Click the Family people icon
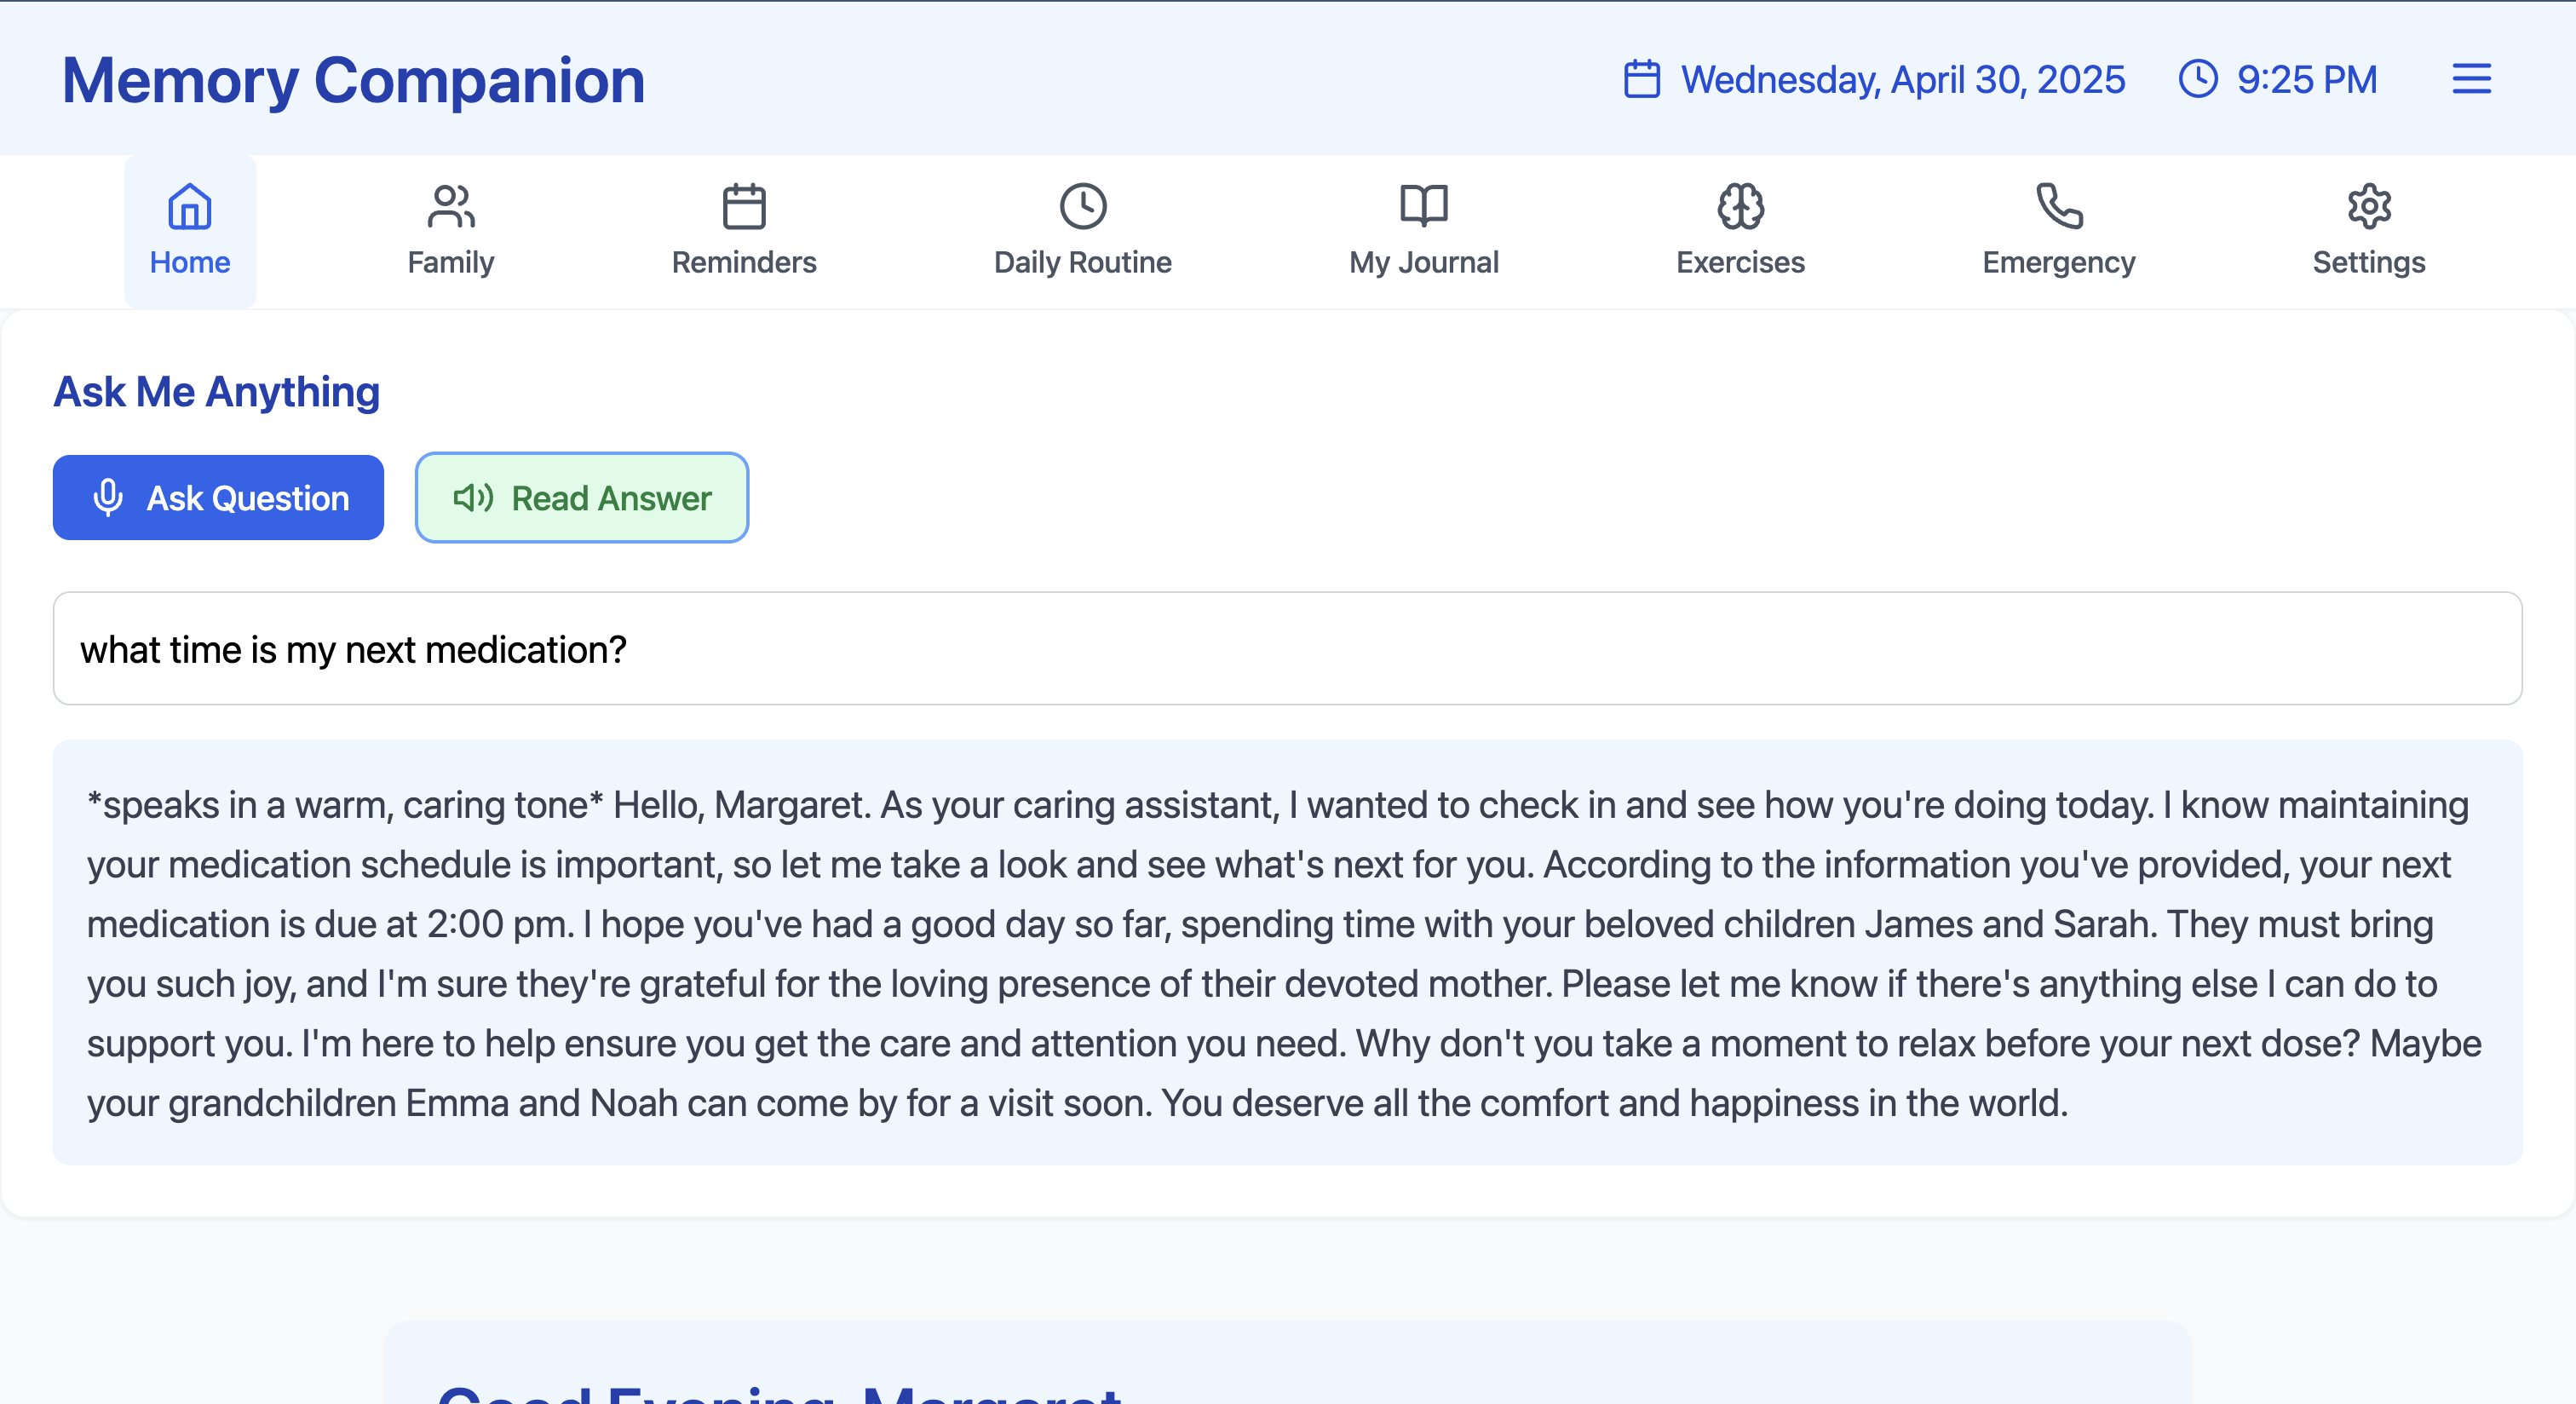The image size is (2576, 1404). click(x=450, y=207)
